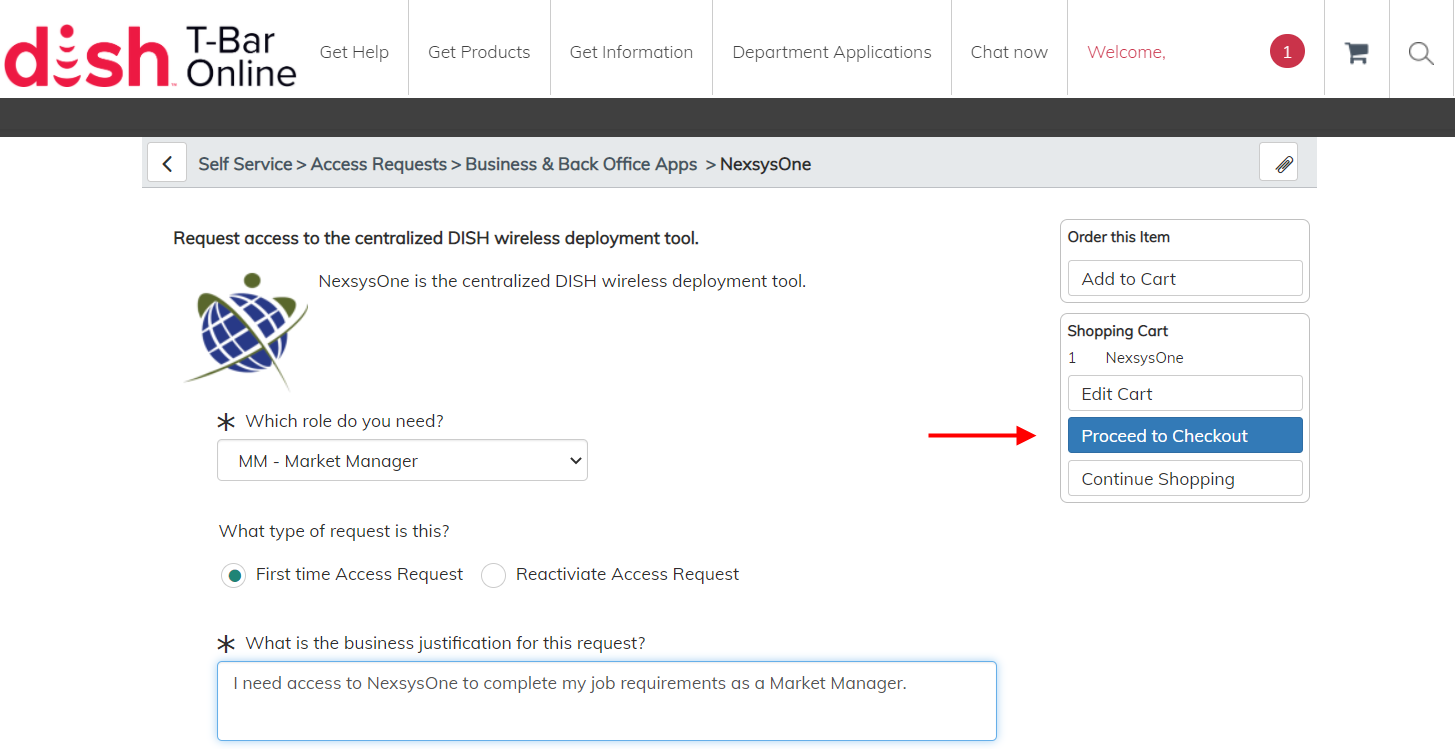This screenshot has height=749, width=1455.
Task: Open the Department Applications menu
Action: tap(832, 52)
